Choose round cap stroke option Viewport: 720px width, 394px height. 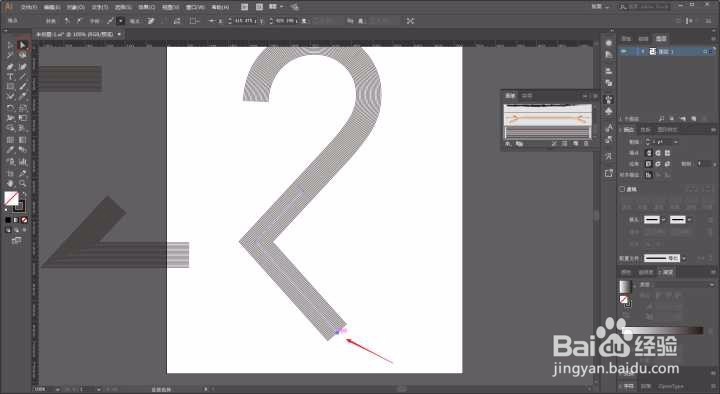coord(658,152)
